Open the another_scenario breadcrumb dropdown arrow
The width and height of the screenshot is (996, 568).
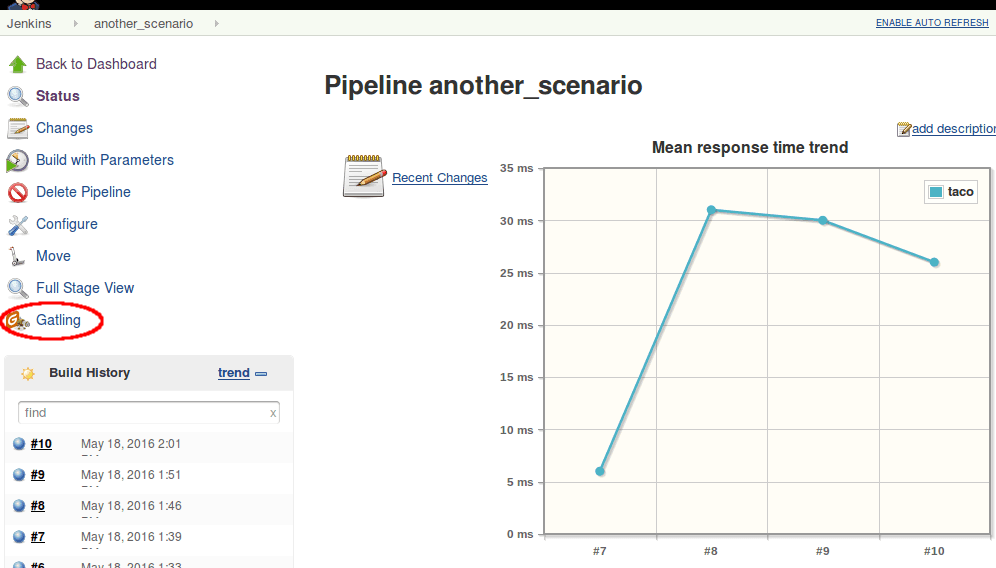pyautogui.click(x=216, y=23)
